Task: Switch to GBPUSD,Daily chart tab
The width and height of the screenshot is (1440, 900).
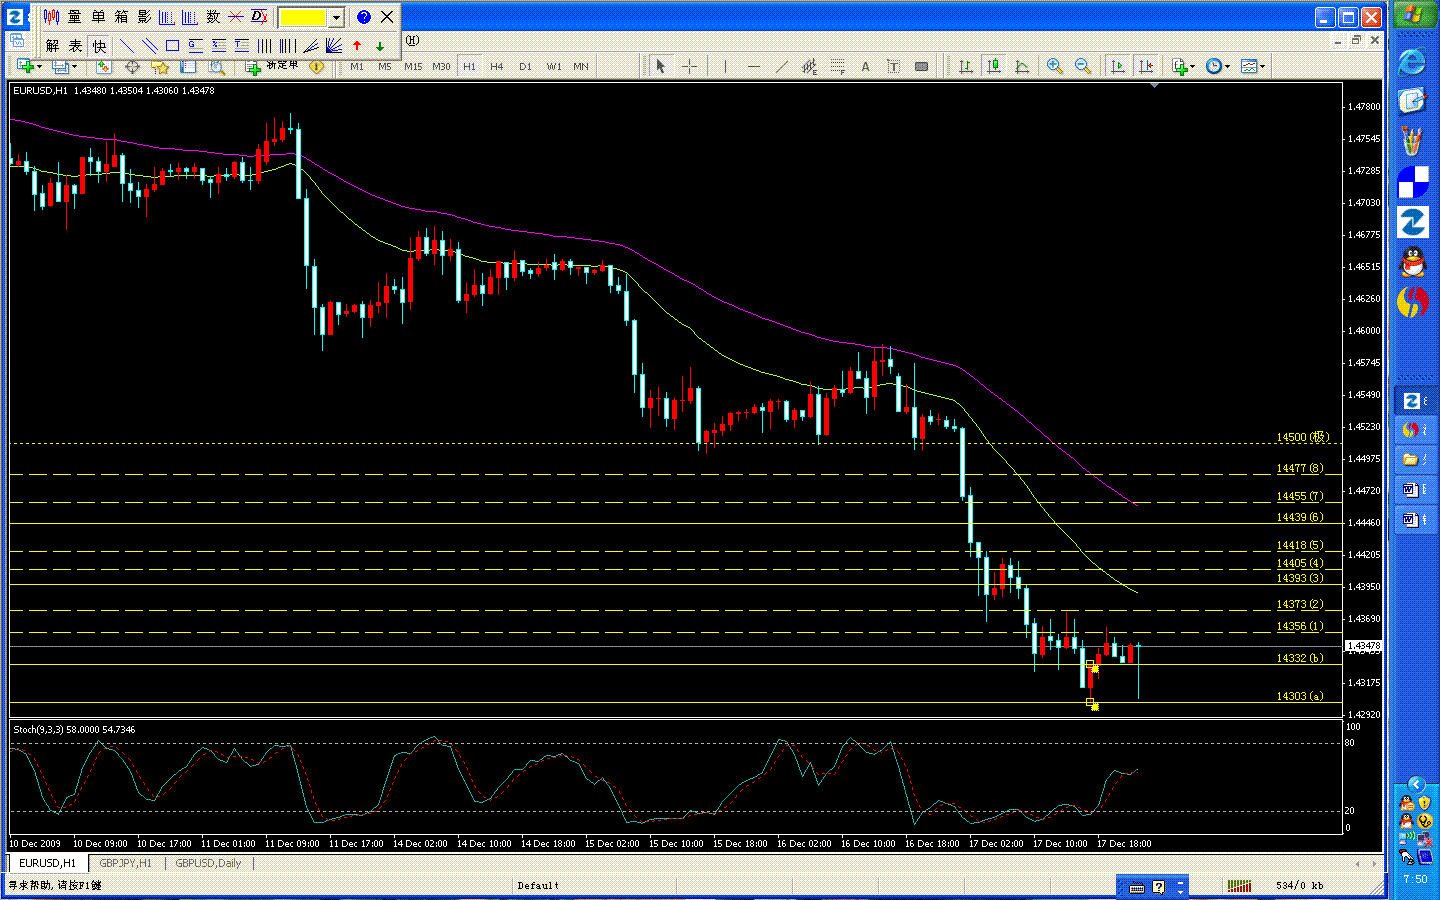Action: [208, 863]
